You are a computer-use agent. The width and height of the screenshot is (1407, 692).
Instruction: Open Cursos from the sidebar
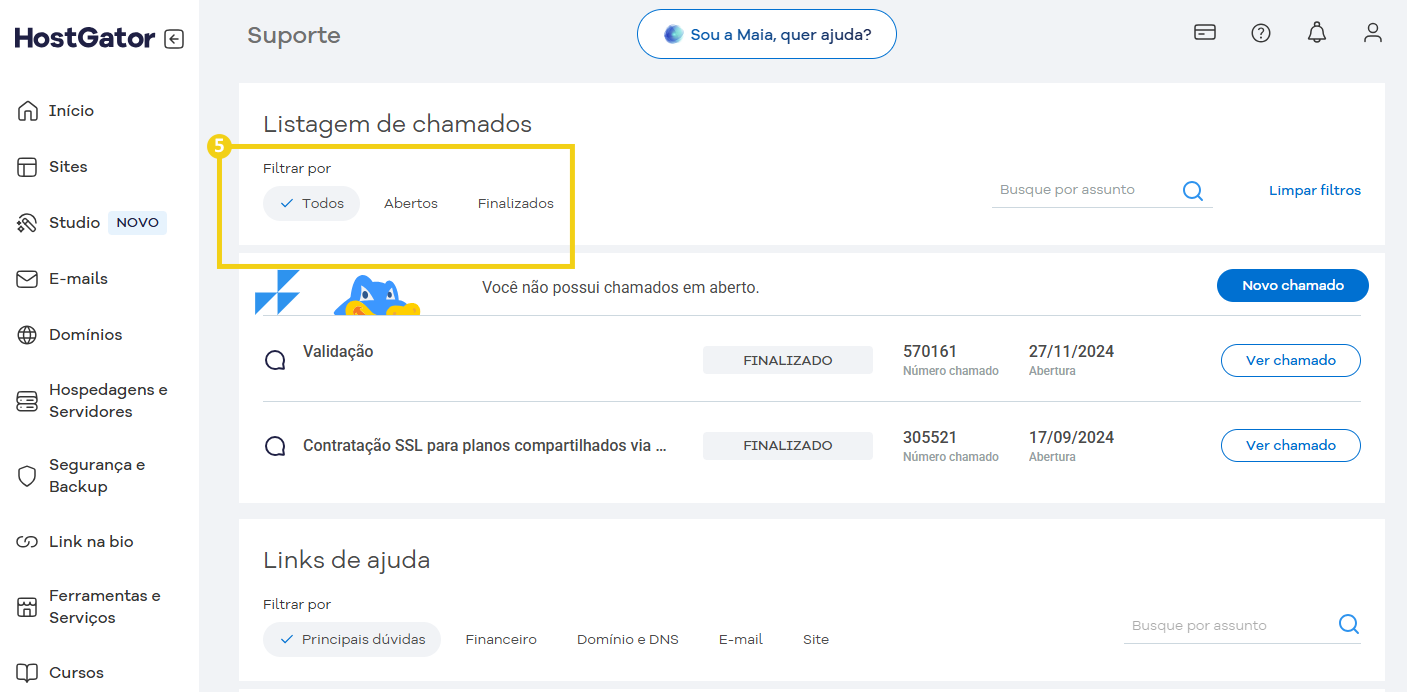click(x=76, y=673)
